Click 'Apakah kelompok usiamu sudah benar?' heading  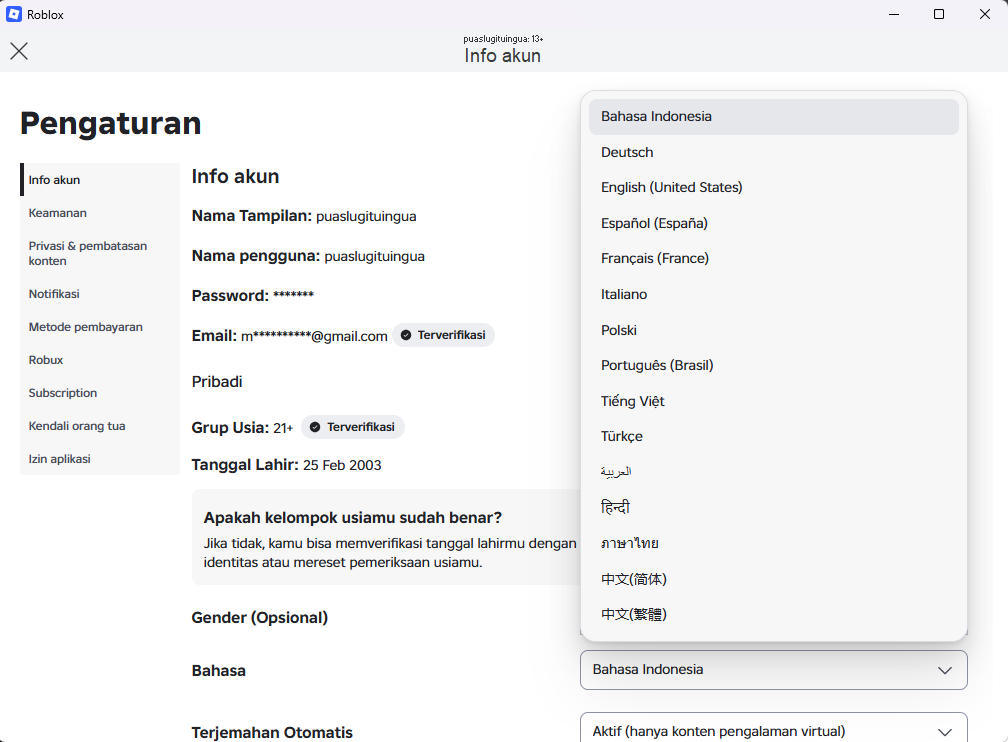point(353,518)
